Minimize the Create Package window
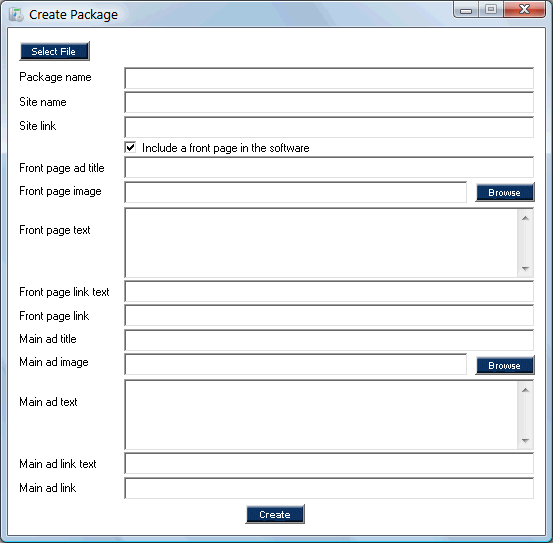The height and width of the screenshot is (543, 553). point(466,10)
